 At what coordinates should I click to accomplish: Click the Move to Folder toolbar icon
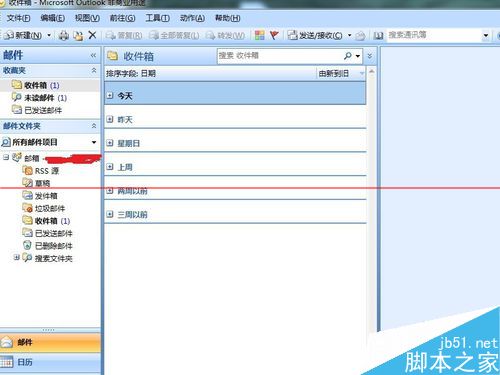tap(78, 35)
